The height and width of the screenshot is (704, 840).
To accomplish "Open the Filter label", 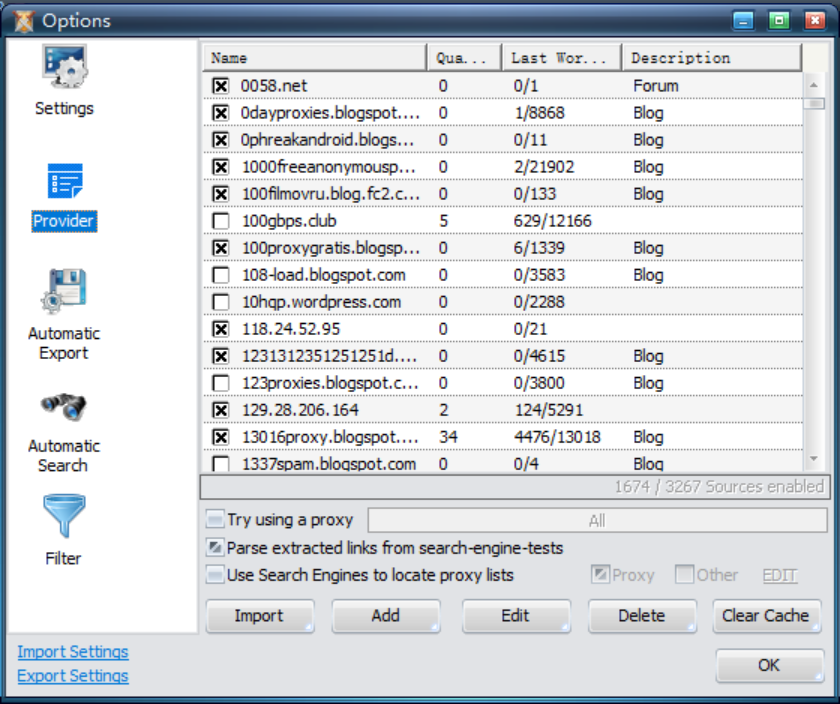I will [x=64, y=559].
